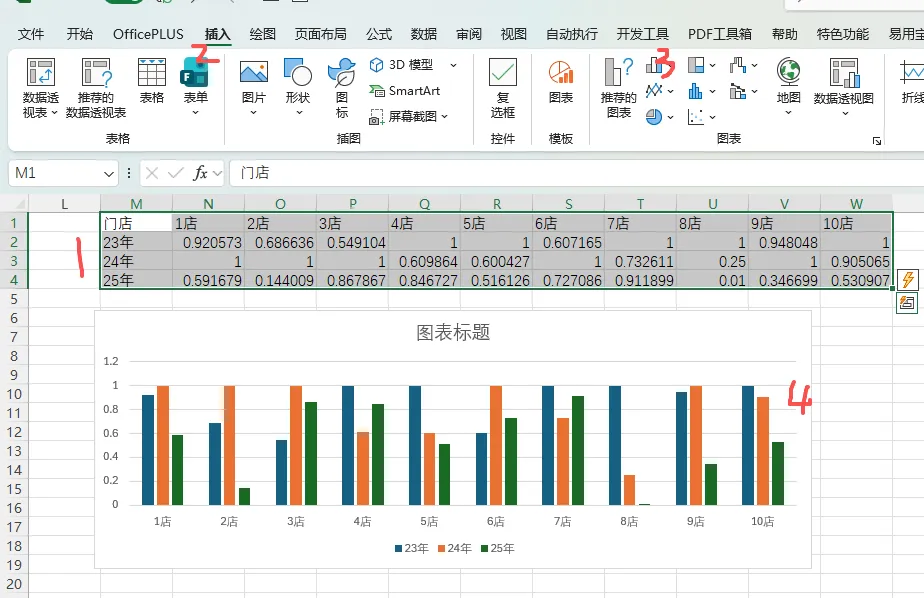924x598 pixels.
Task: Click the 23年 legend entry
Action: [x=412, y=549]
